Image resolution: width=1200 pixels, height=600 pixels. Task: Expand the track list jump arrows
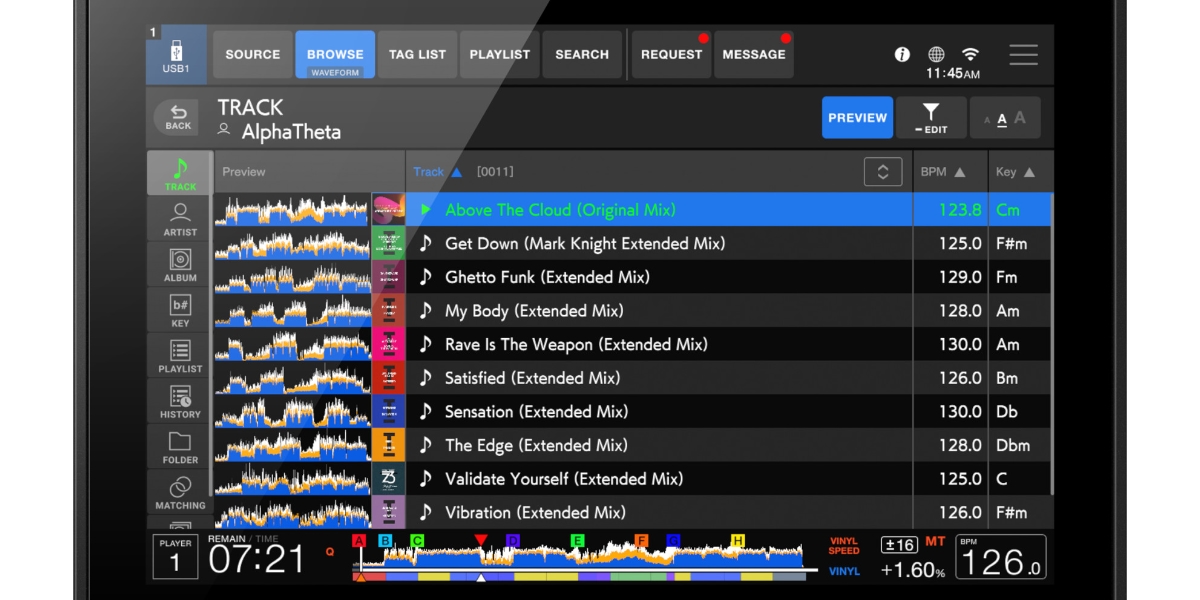tap(883, 172)
